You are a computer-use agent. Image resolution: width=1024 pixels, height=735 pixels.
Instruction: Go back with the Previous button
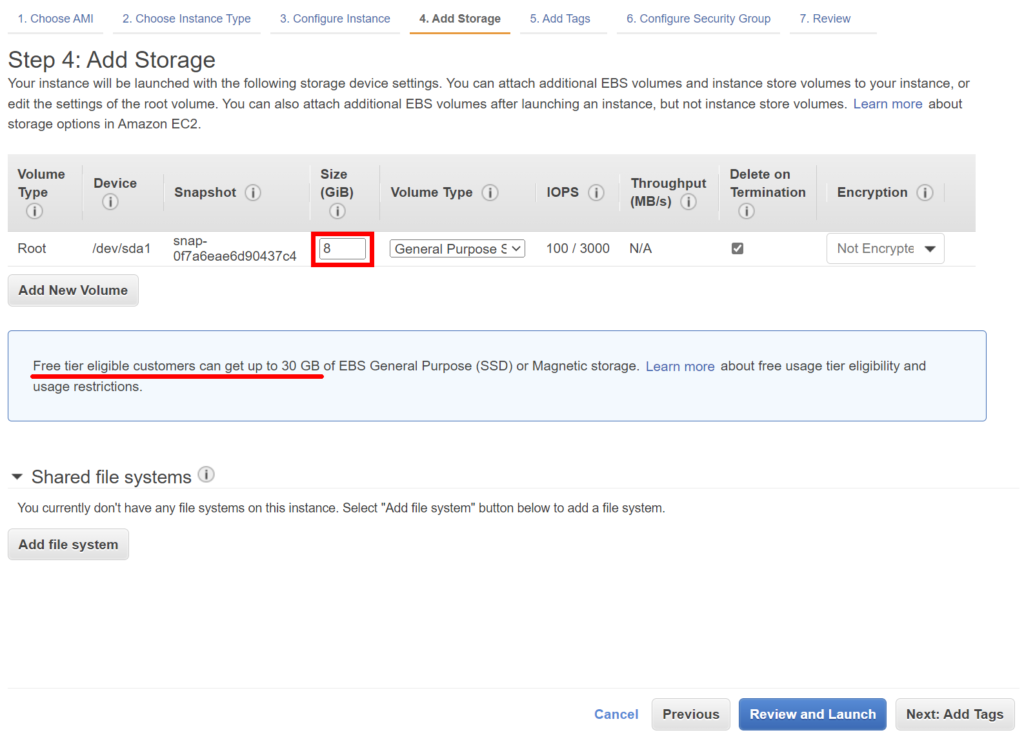point(691,714)
